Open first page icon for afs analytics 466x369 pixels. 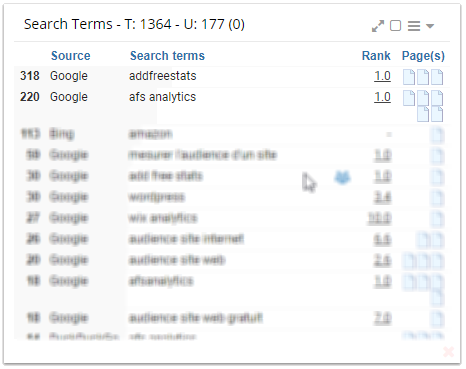(409, 98)
